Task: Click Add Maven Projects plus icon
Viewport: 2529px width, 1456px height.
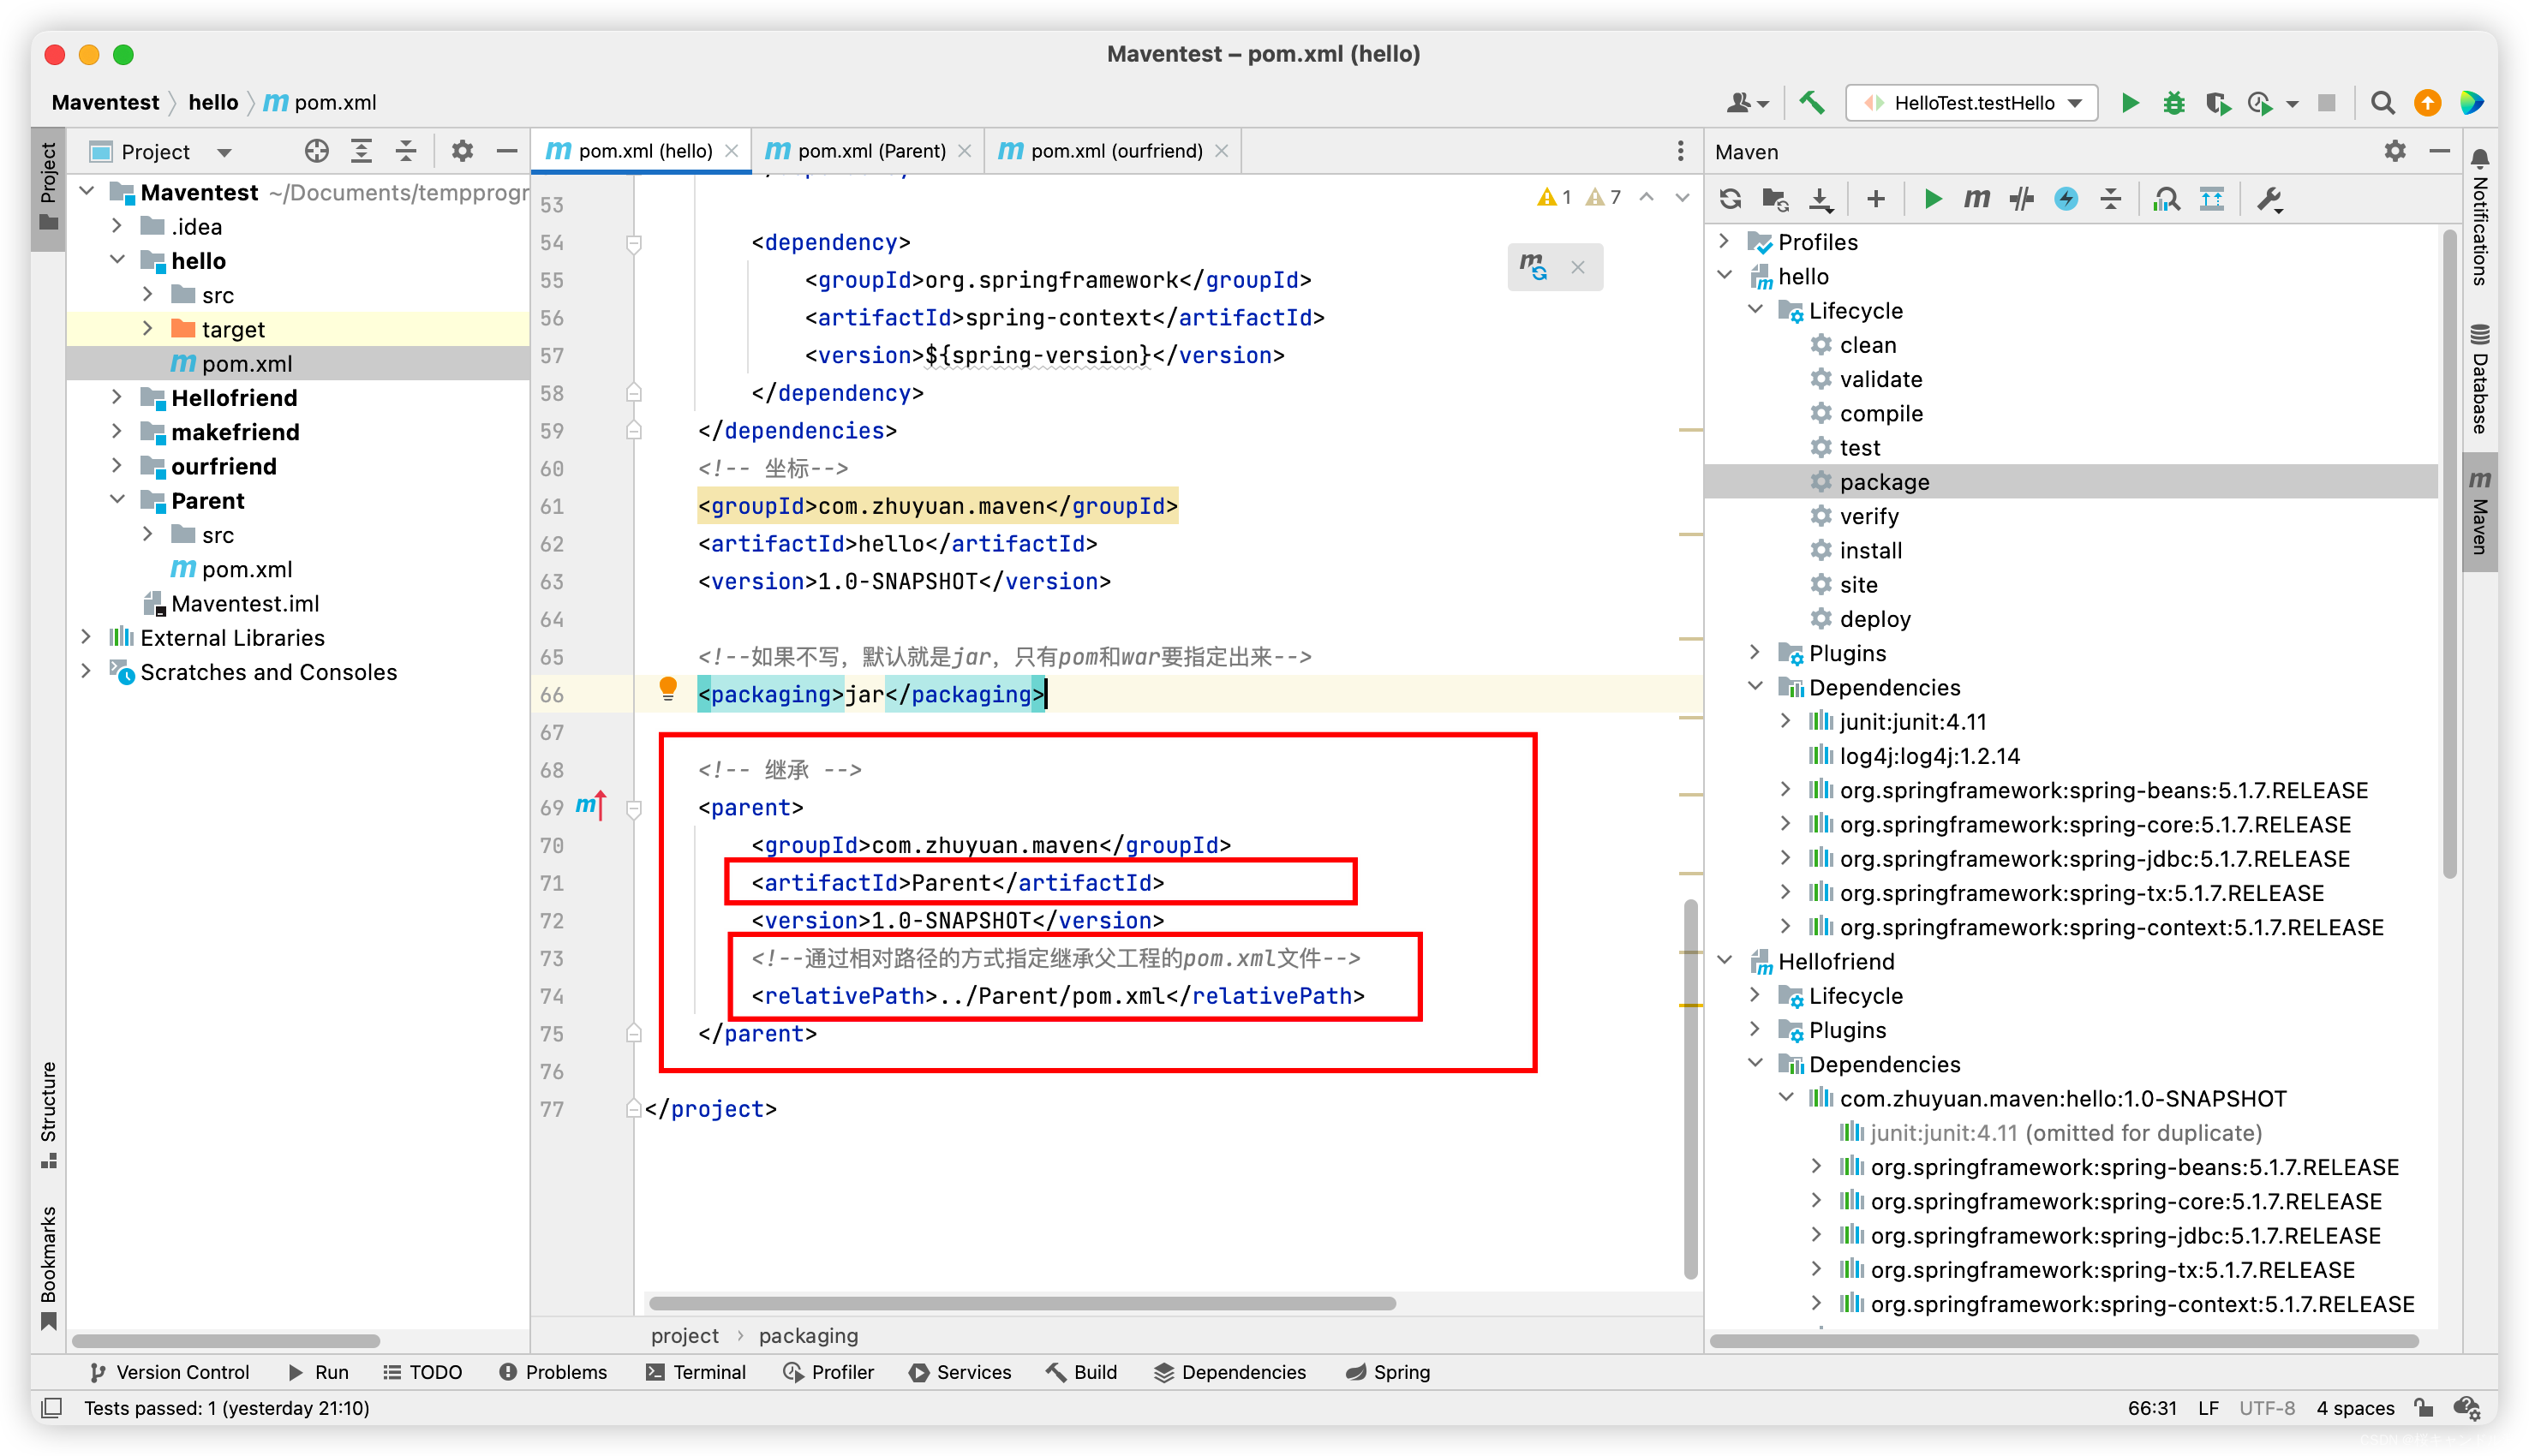Action: [x=1876, y=199]
